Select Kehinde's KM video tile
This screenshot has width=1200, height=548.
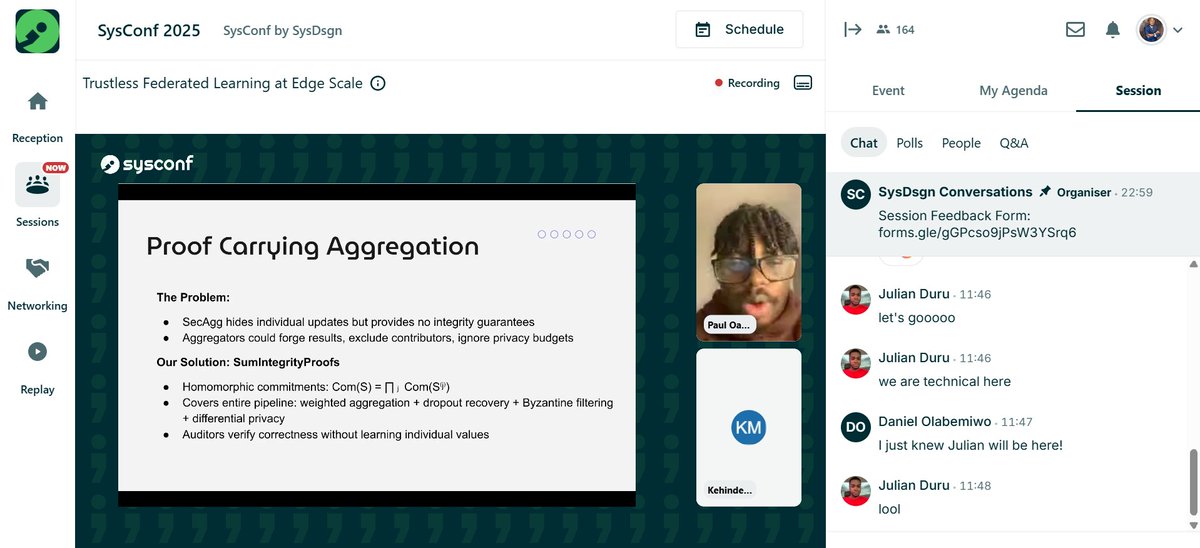pos(749,427)
